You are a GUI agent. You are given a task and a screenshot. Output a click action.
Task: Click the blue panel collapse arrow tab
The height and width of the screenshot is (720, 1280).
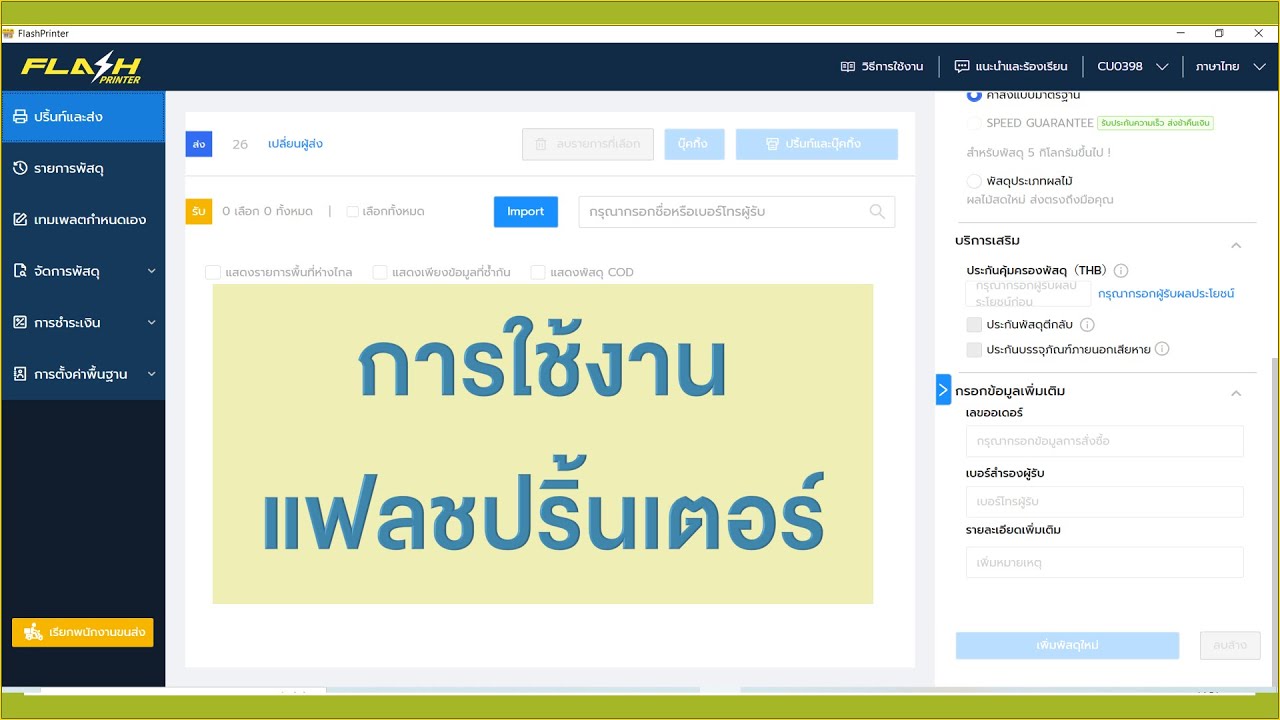pos(943,390)
